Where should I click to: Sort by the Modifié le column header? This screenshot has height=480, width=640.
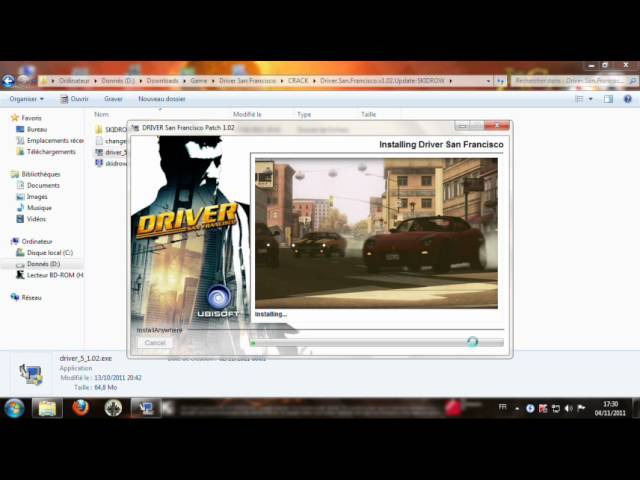(247, 114)
